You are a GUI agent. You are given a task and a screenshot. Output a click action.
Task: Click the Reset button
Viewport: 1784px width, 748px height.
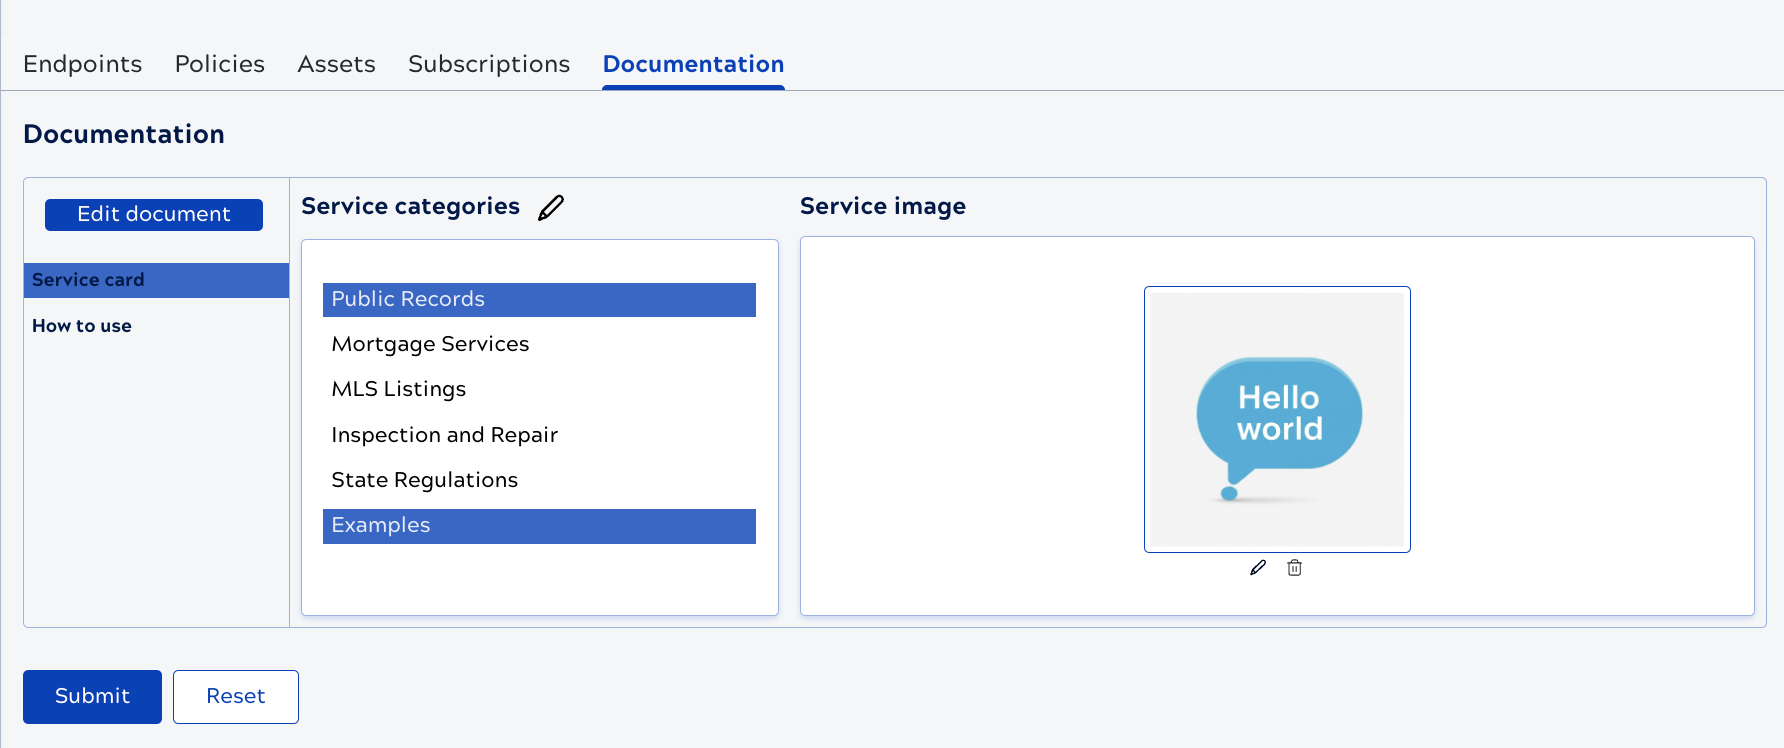point(236,696)
